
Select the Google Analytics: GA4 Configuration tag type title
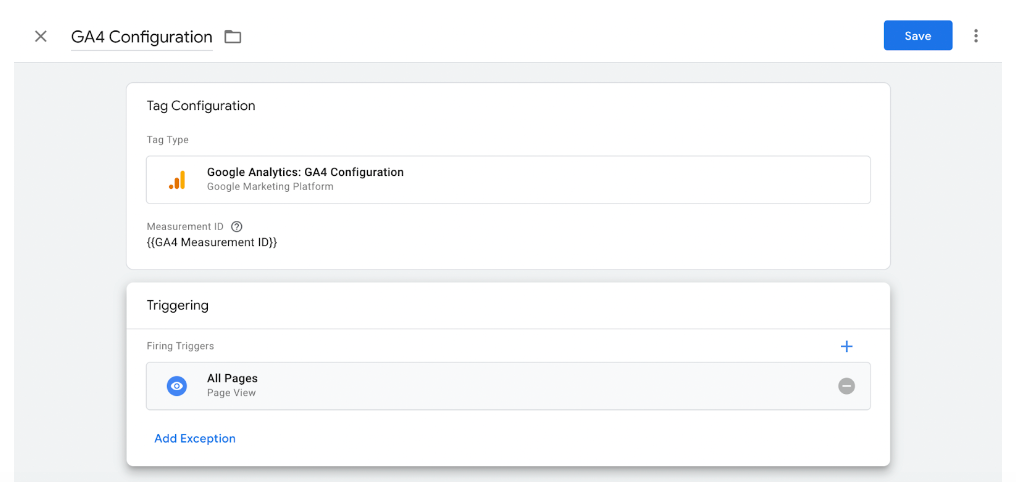pyautogui.click(x=305, y=172)
